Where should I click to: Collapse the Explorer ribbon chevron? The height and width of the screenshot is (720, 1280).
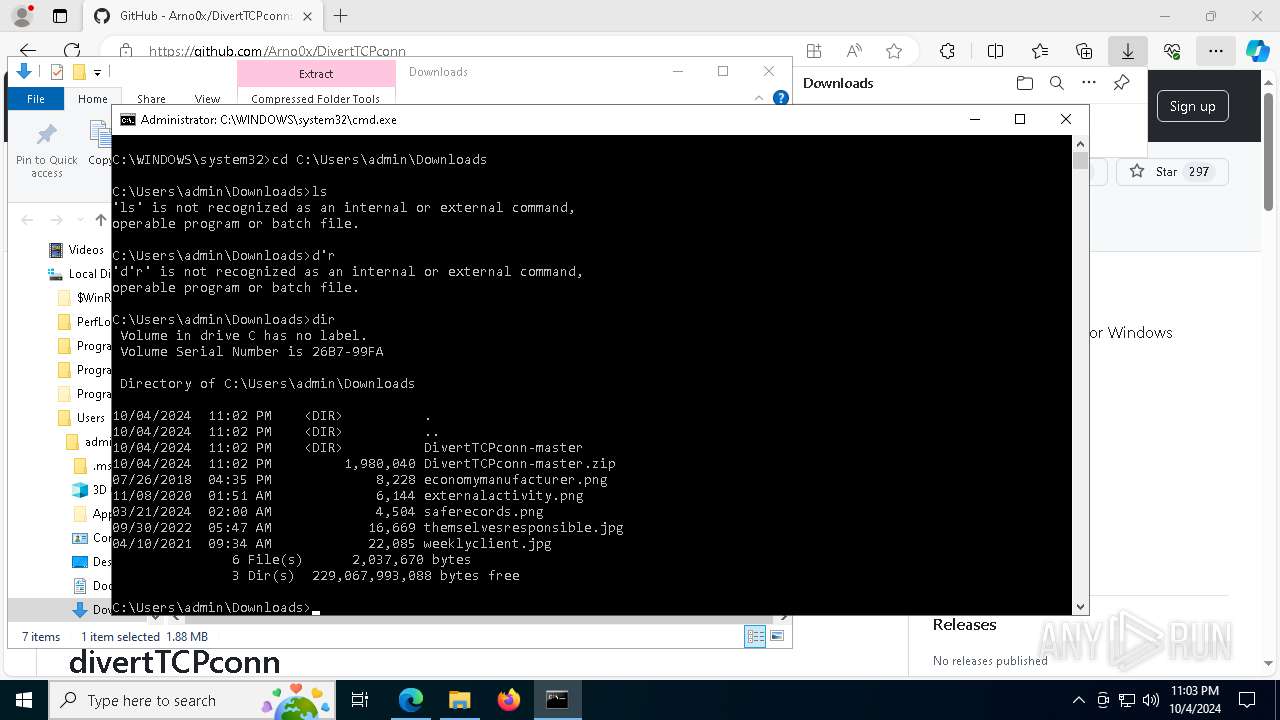[x=758, y=98]
